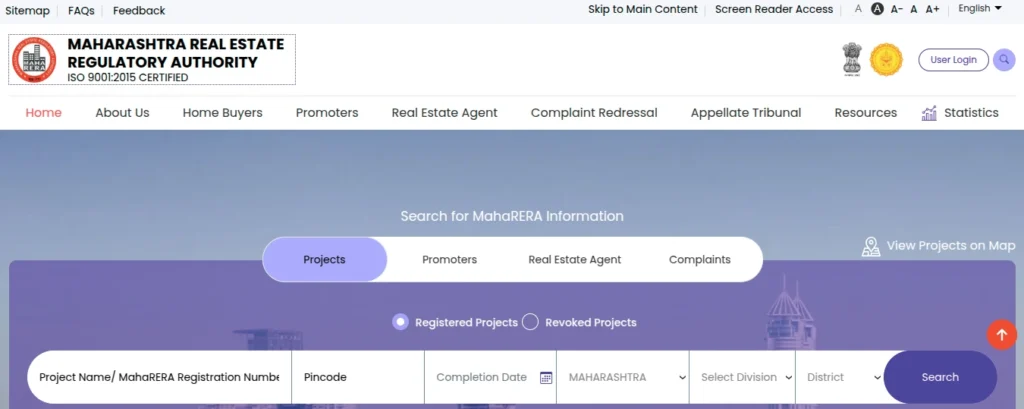
Task: Open the Sitemap link
Action: (27, 10)
